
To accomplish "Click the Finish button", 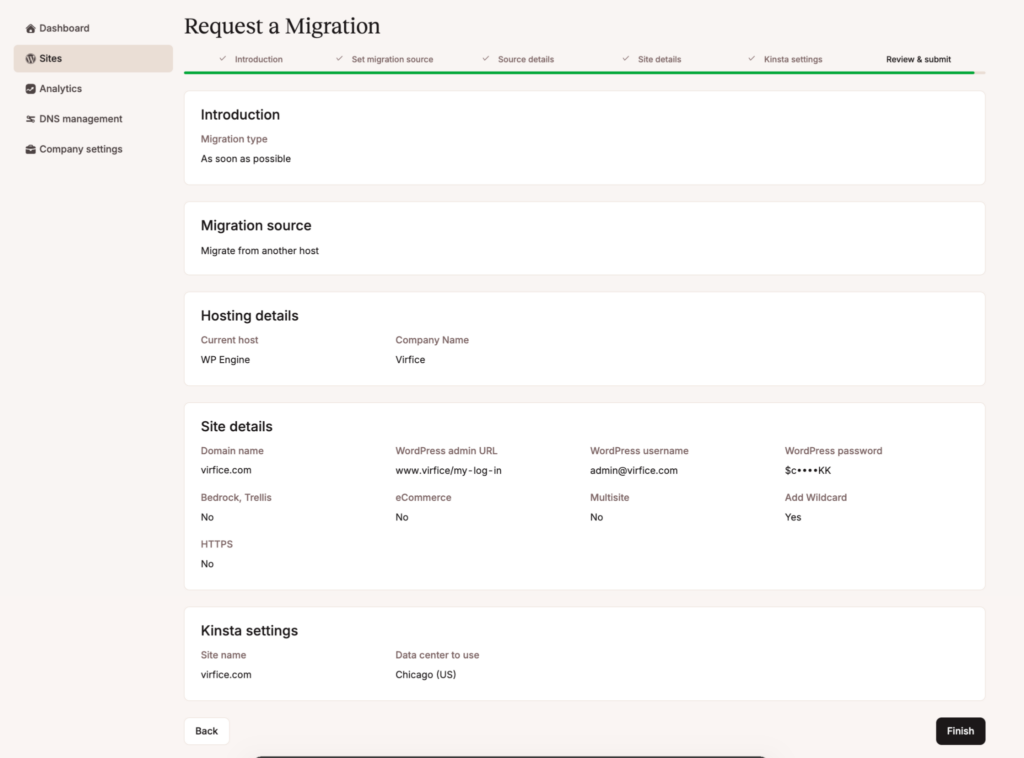I will tap(960, 731).
